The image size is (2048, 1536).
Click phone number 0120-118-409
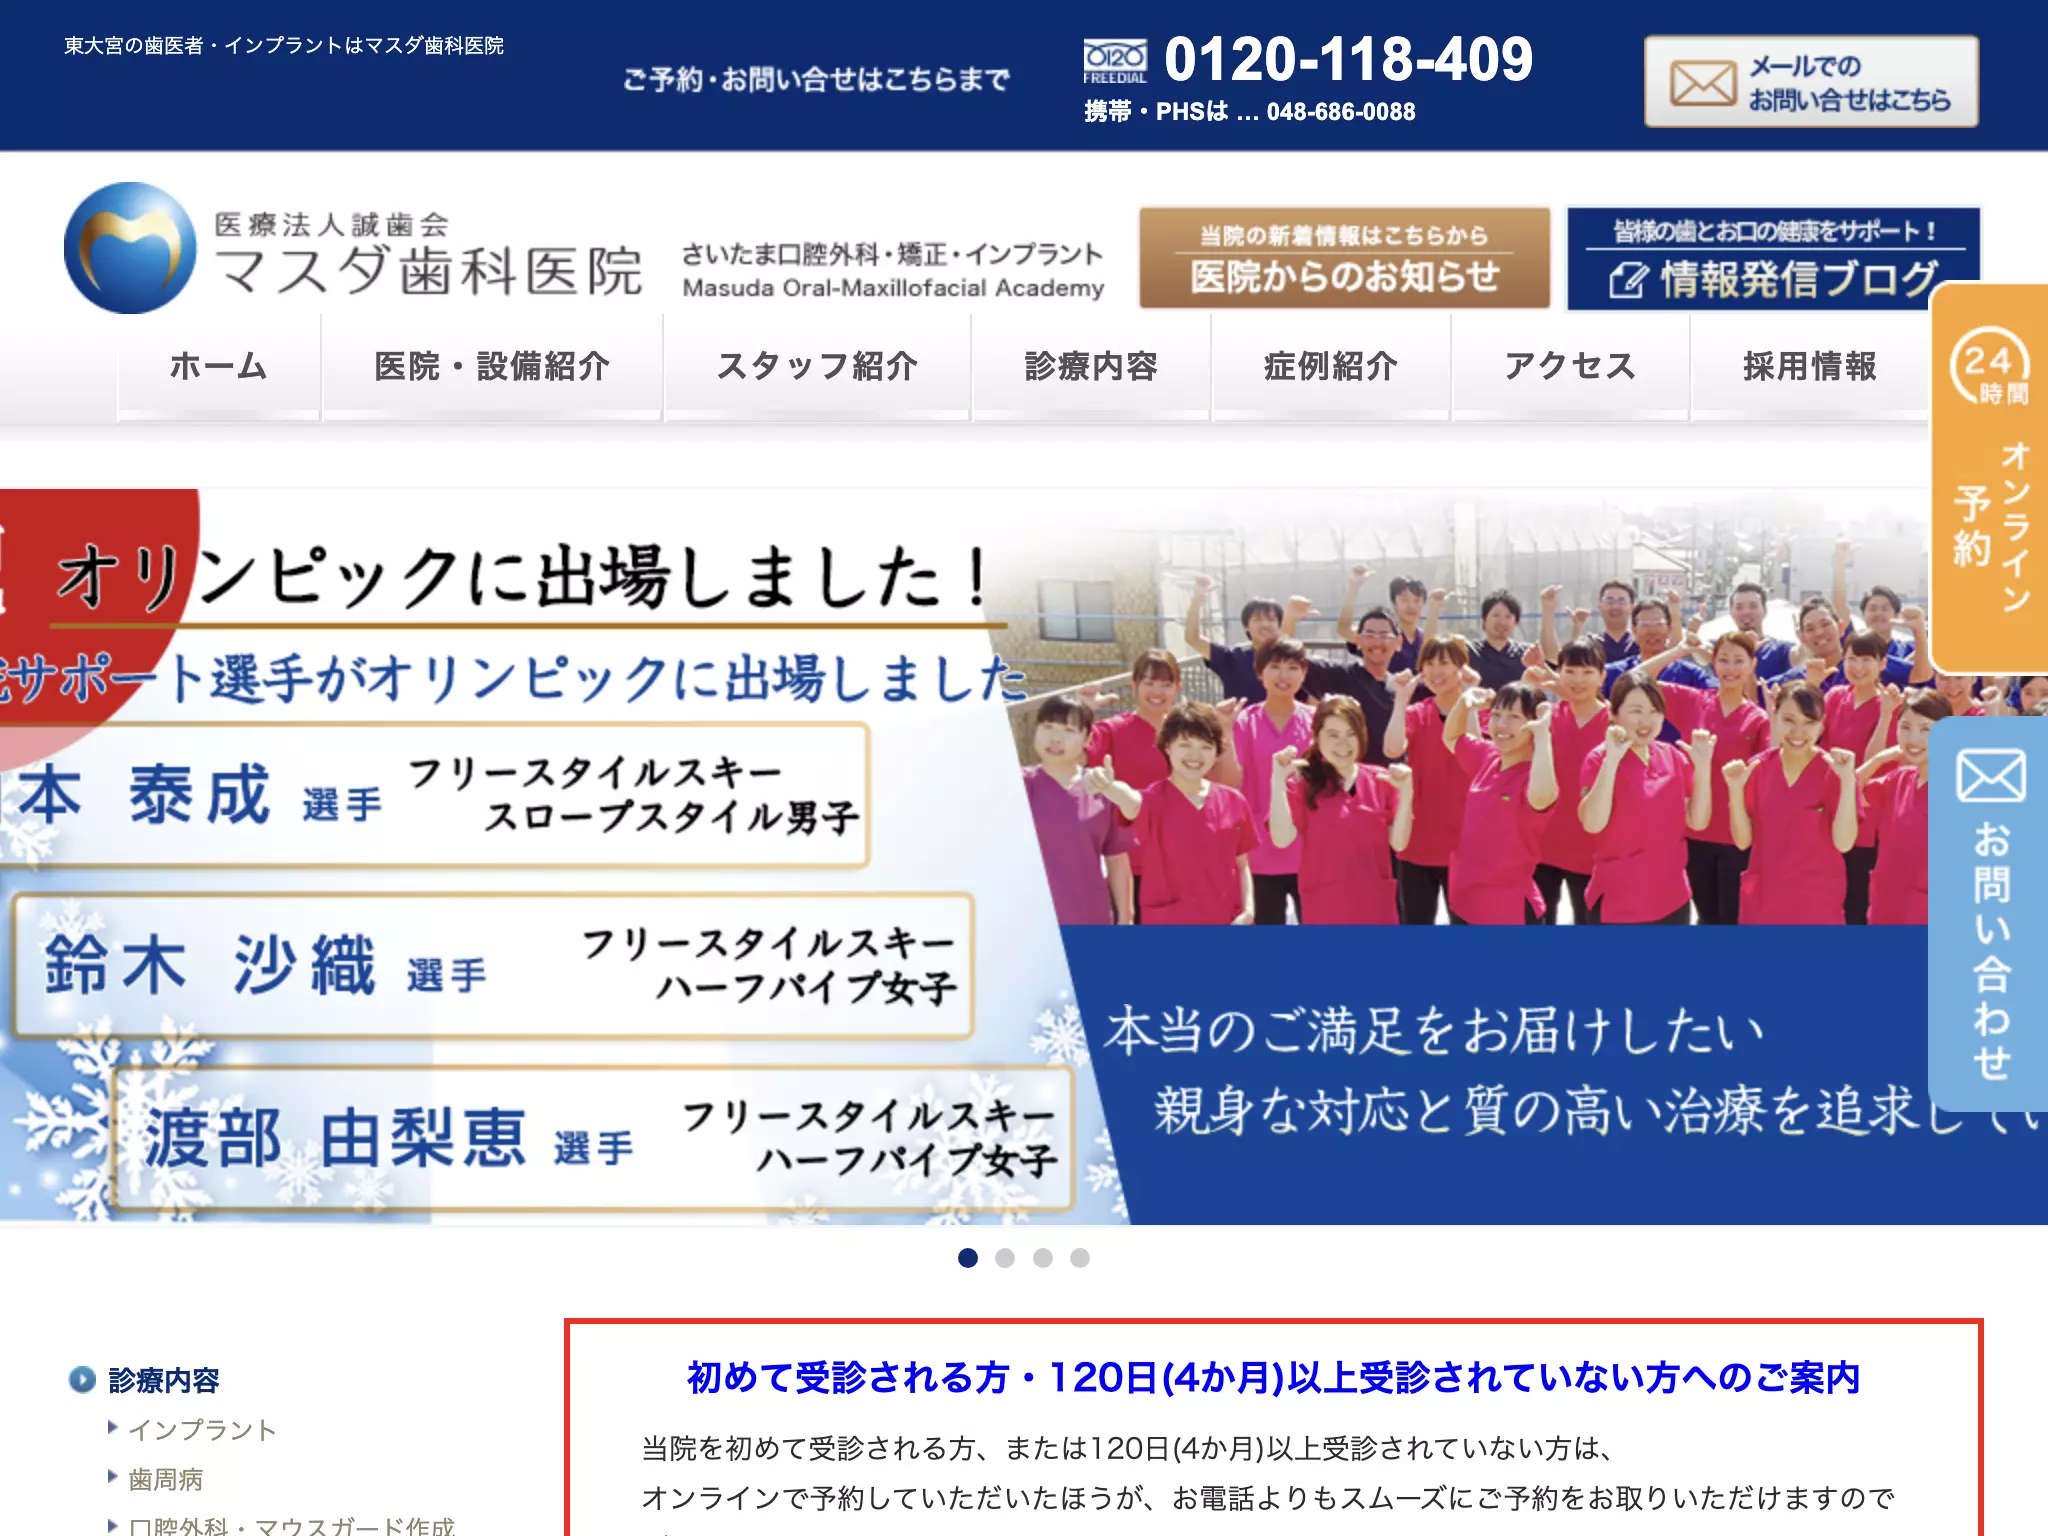coord(1348,60)
